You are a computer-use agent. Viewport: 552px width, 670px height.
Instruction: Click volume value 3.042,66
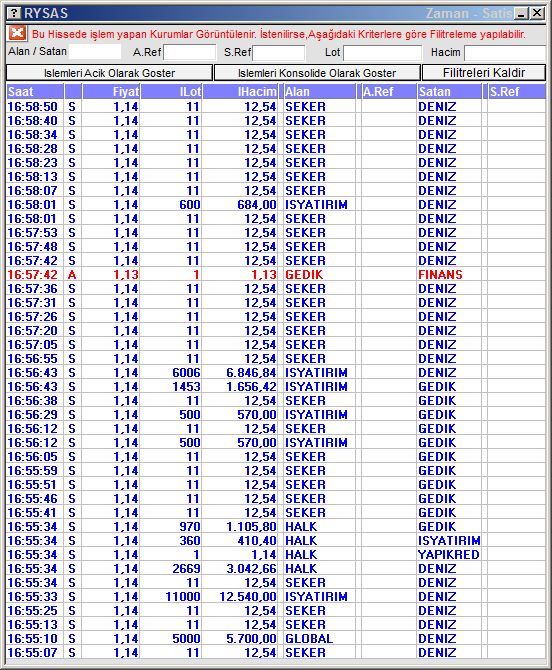pyautogui.click(x=251, y=568)
